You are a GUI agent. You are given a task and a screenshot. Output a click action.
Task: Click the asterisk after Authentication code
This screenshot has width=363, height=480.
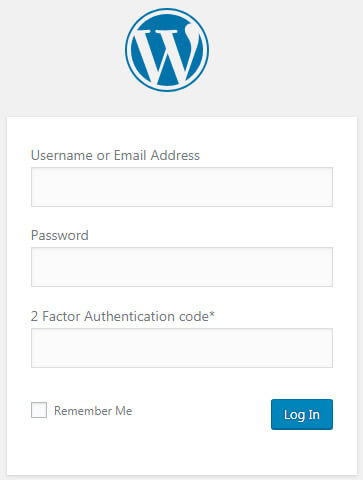click(x=212, y=314)
